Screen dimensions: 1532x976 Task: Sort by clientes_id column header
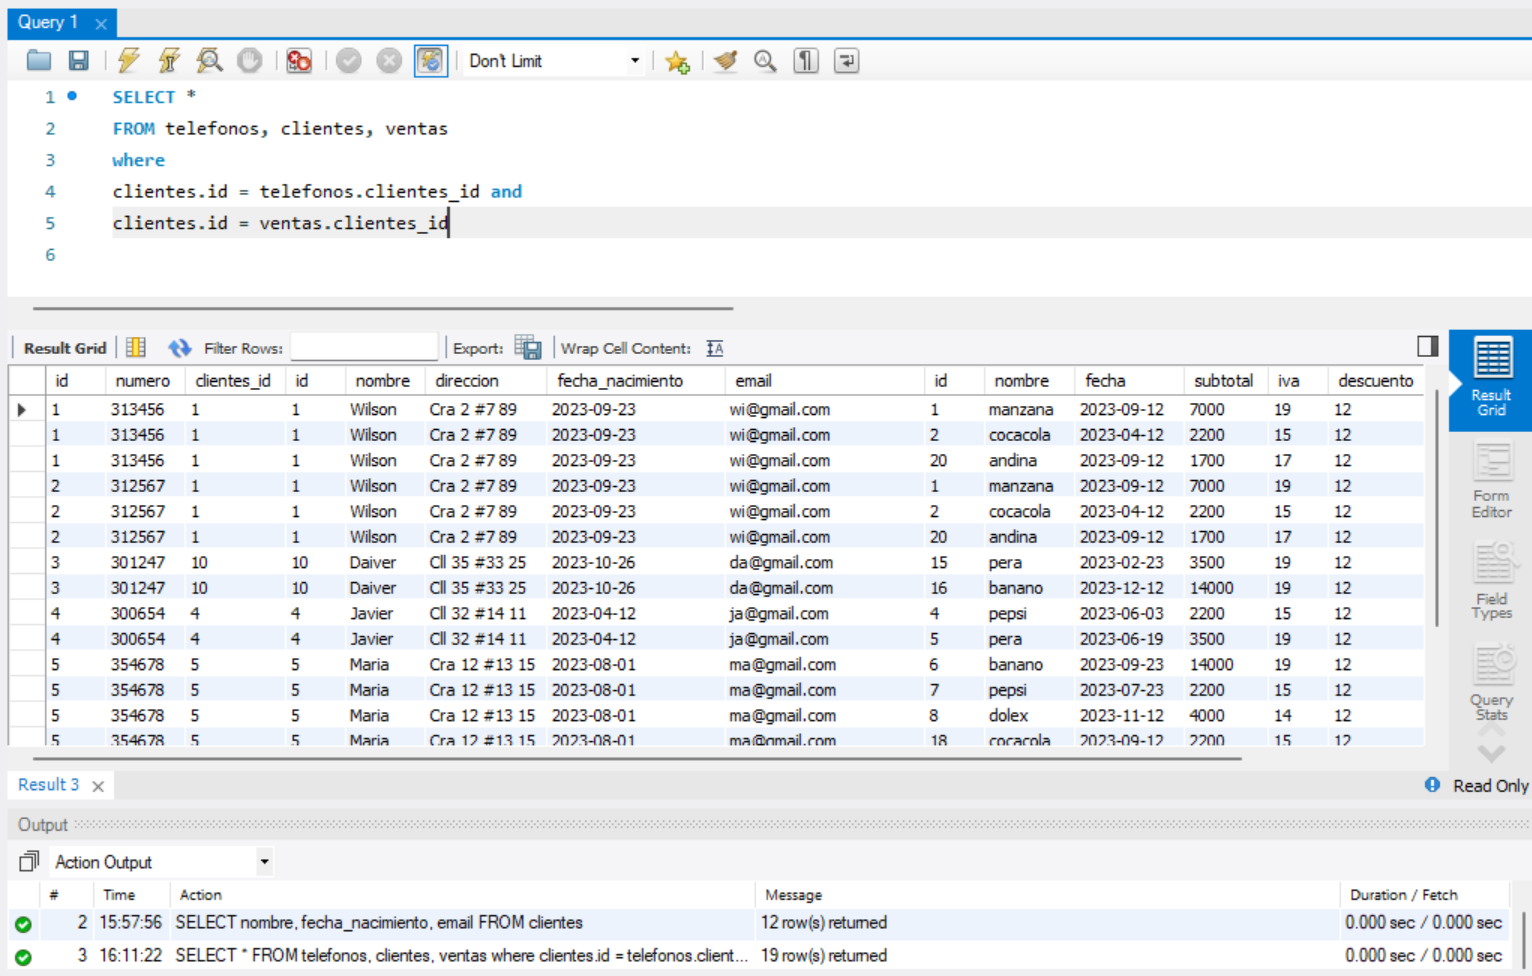(x=233, y=381)
